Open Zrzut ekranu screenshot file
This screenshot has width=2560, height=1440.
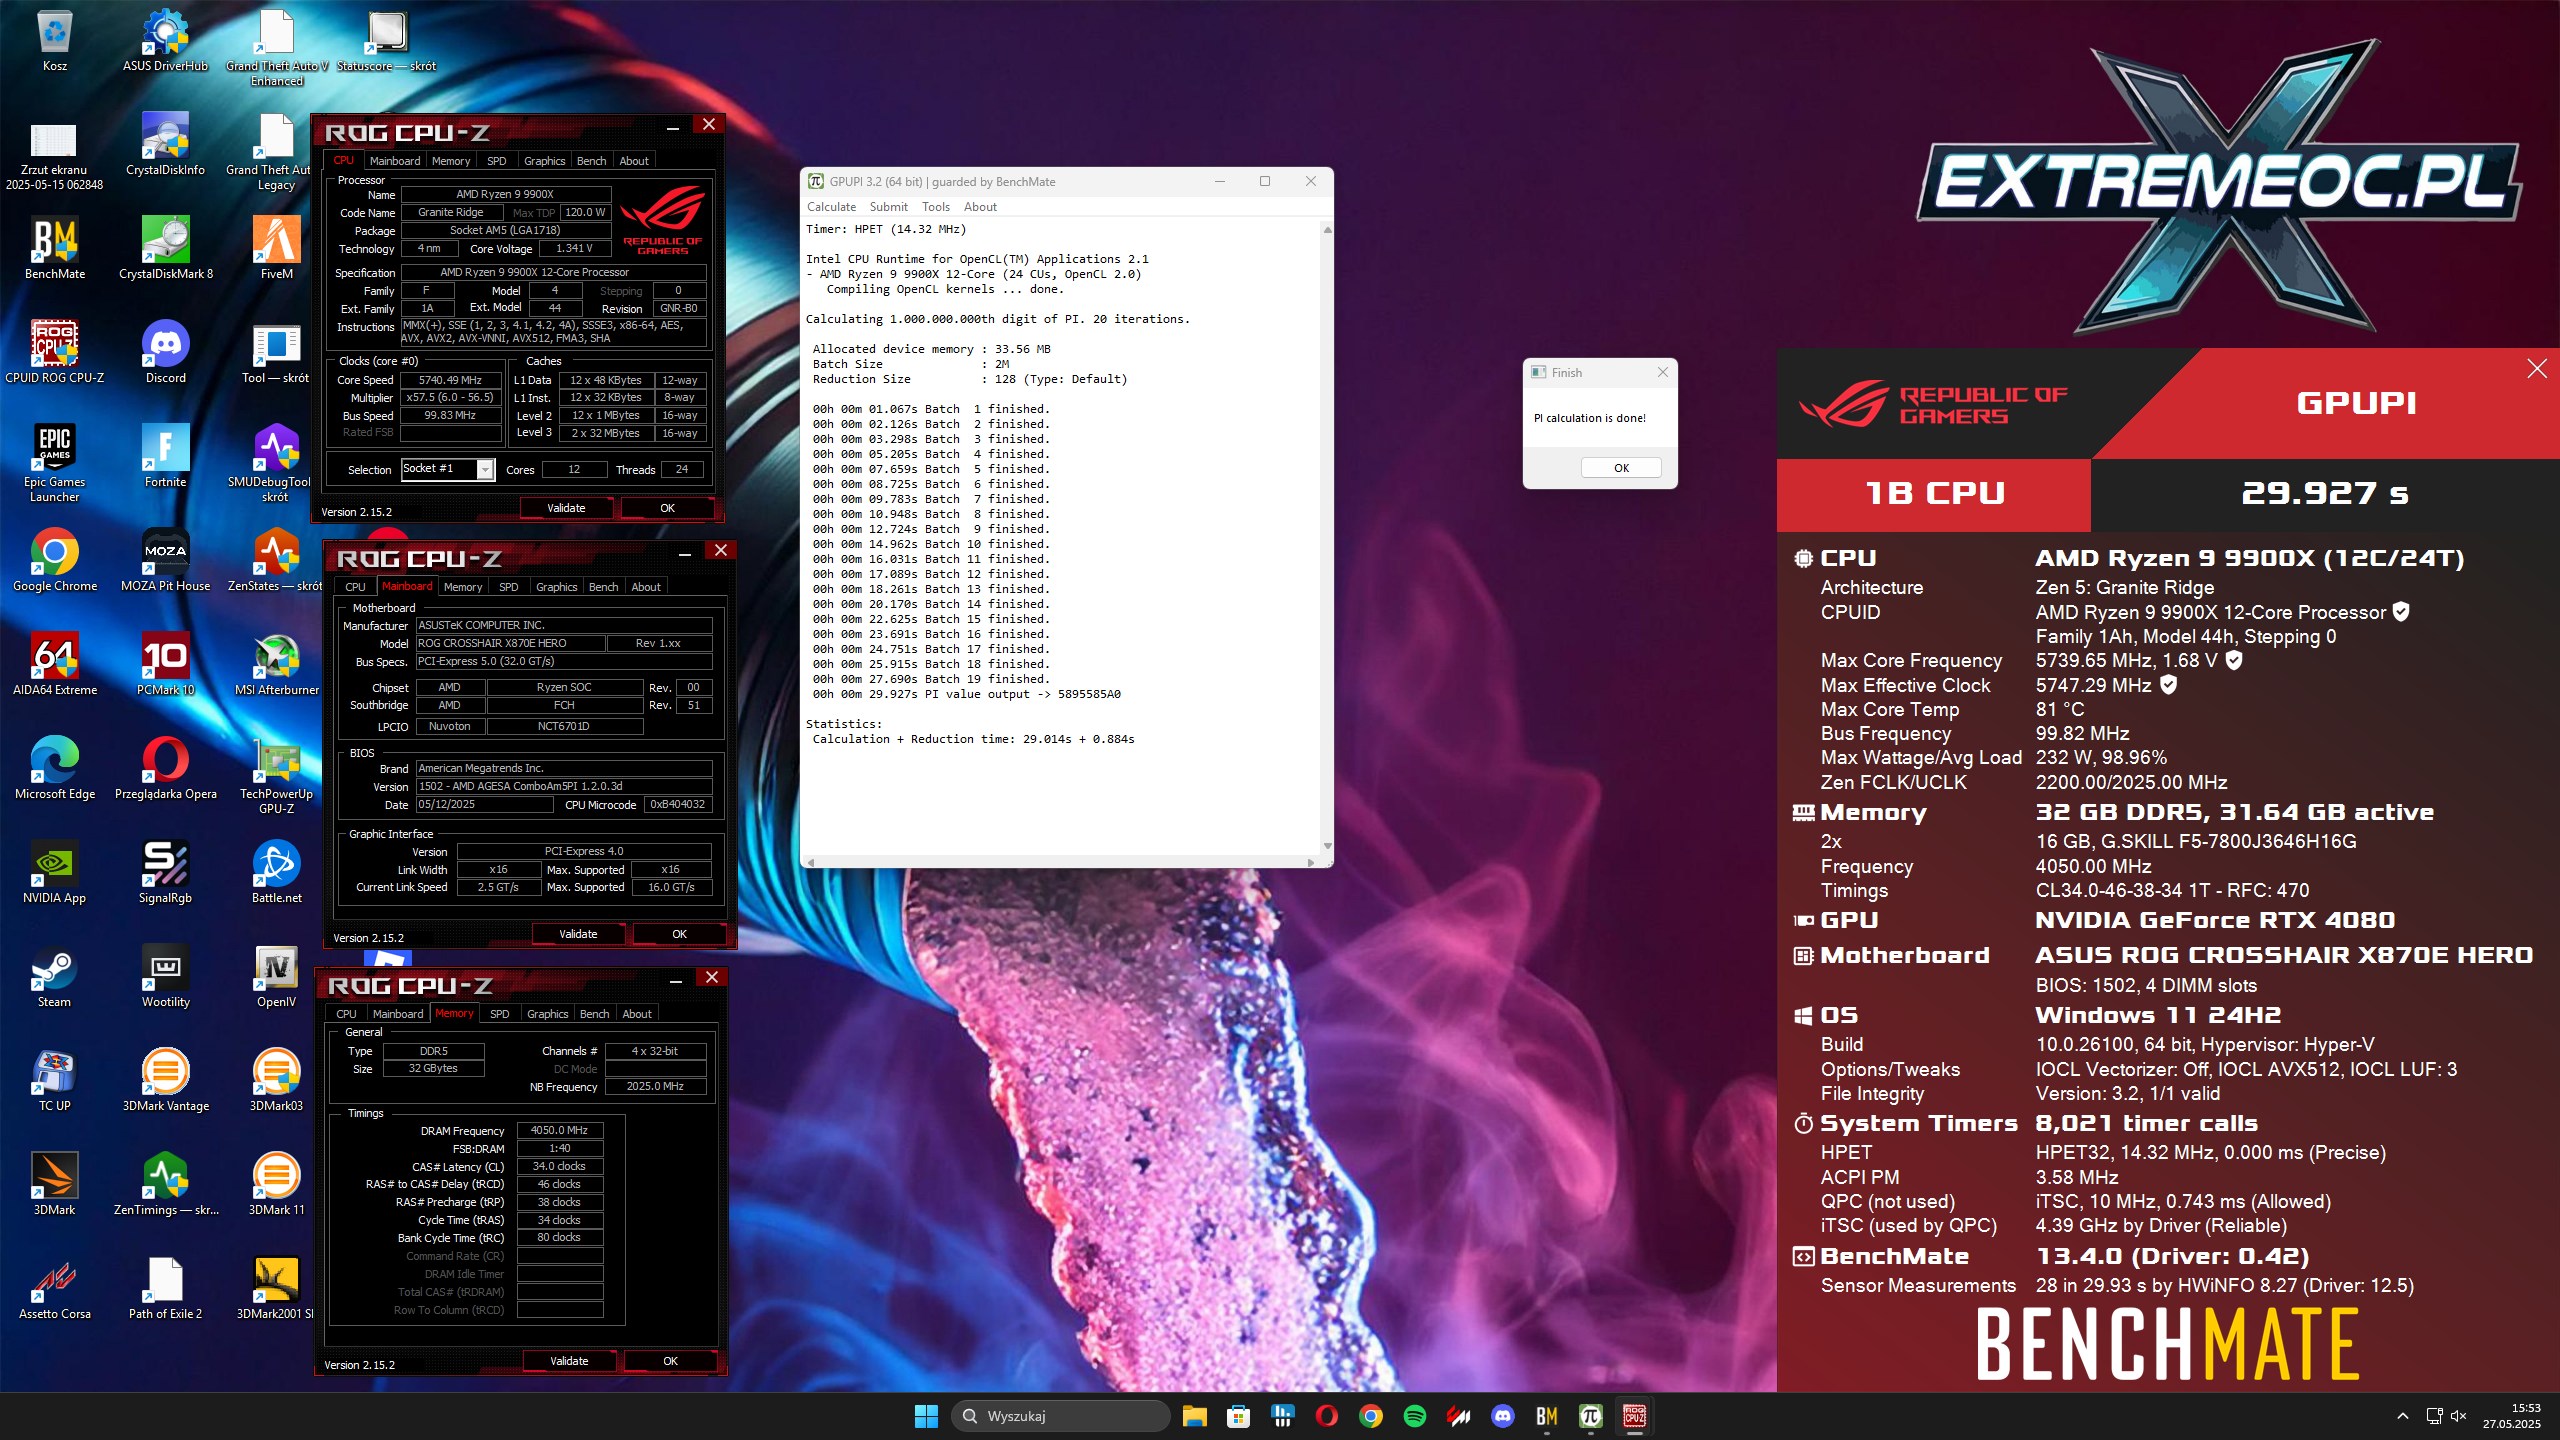(x=55, y=156)
